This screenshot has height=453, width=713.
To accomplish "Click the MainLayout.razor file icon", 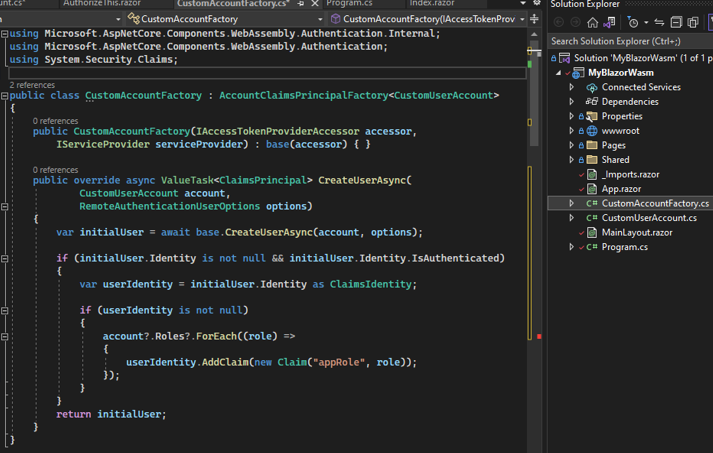I will point(592,232).
